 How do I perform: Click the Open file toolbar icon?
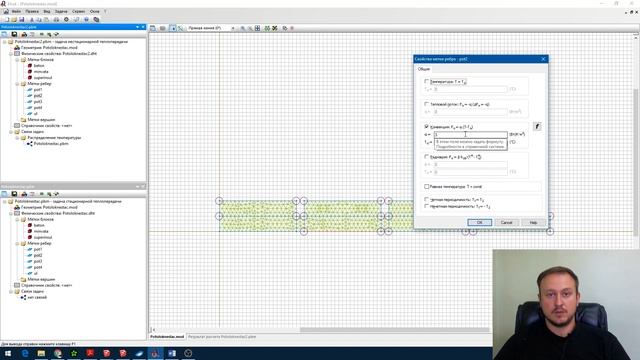tap(14, 20)
